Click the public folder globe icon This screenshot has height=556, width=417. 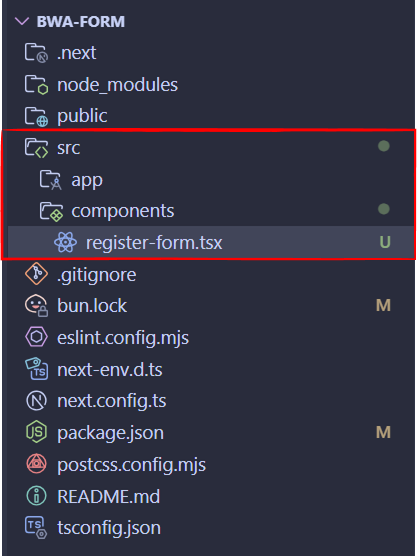coord(36,116)
